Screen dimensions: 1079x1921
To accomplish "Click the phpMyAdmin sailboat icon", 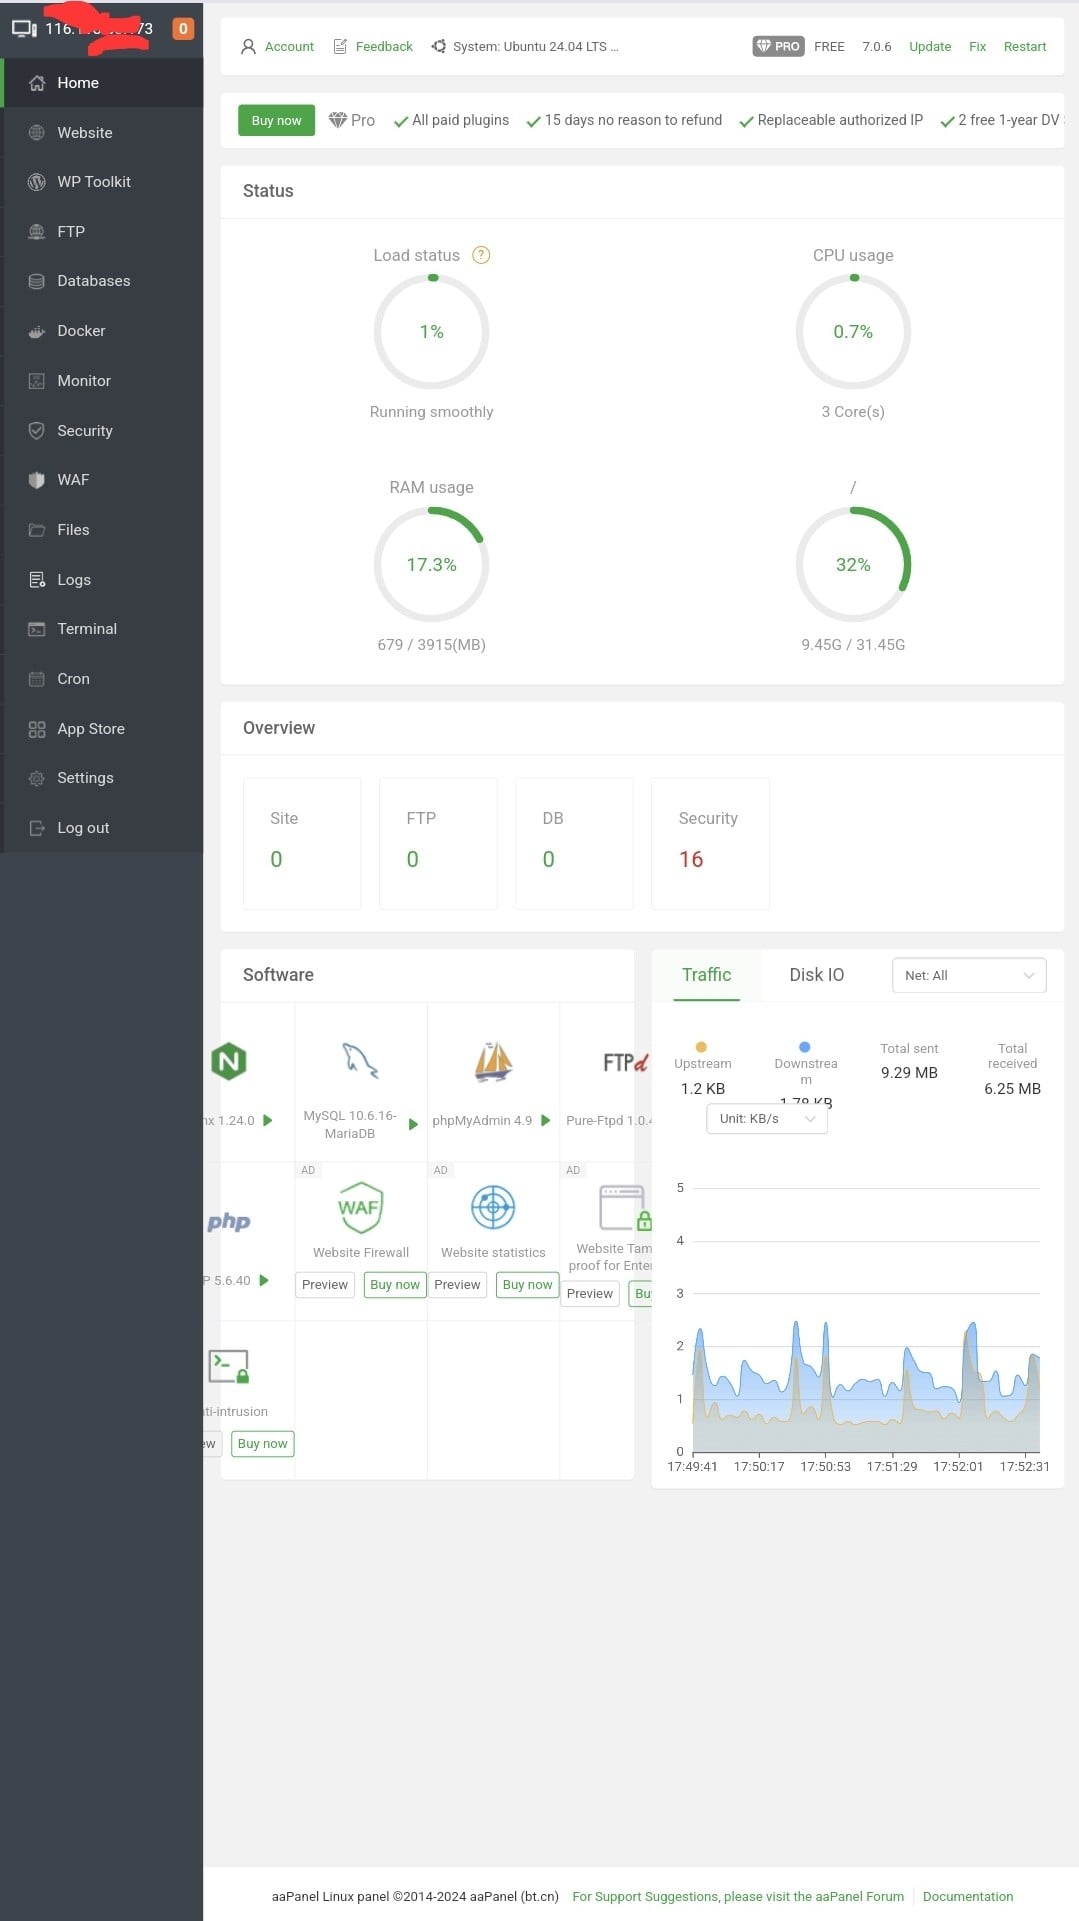I will coord(493,1061).
